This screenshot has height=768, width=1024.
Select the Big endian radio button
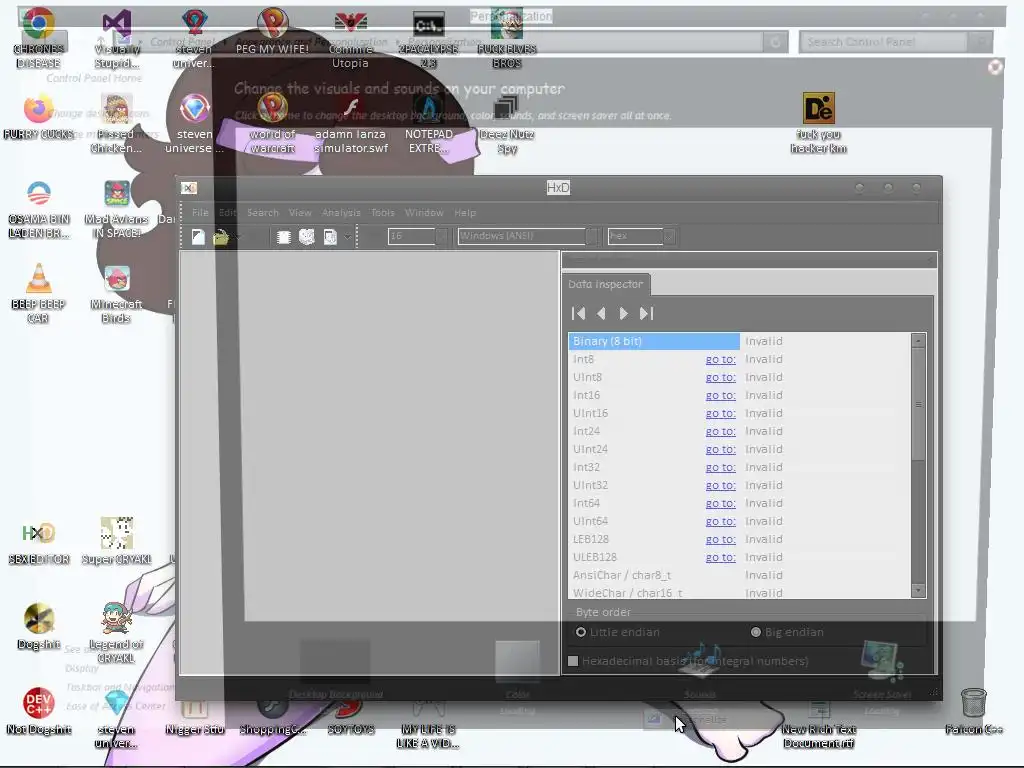click(x=756, y=632)
